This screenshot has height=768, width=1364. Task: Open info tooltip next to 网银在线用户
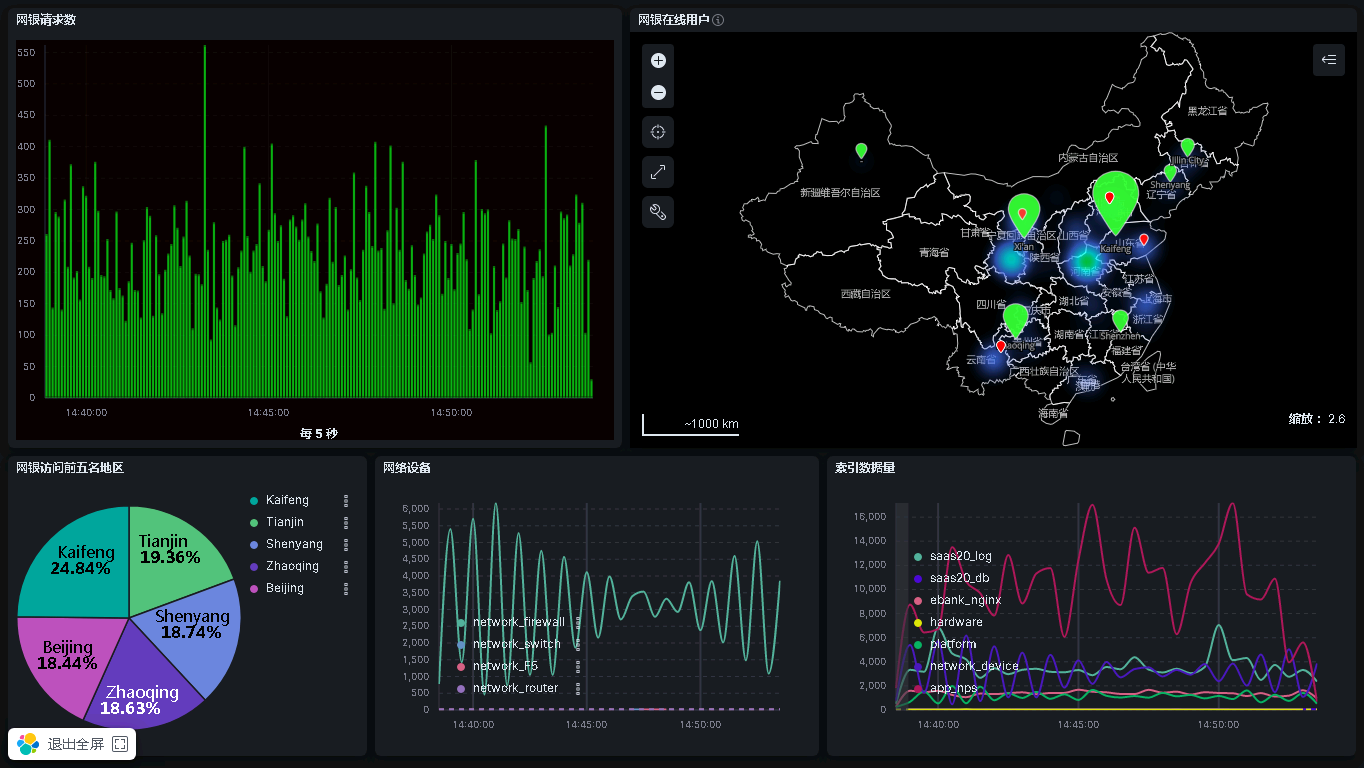pos(718,20)
